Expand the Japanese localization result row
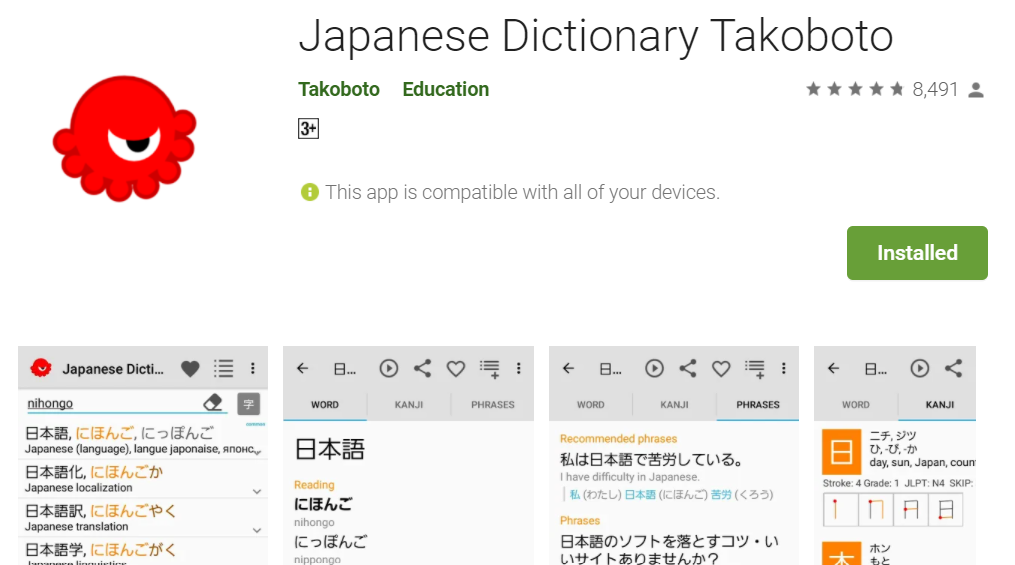Viewport: 1015px width, 565px height. (257, 492)
